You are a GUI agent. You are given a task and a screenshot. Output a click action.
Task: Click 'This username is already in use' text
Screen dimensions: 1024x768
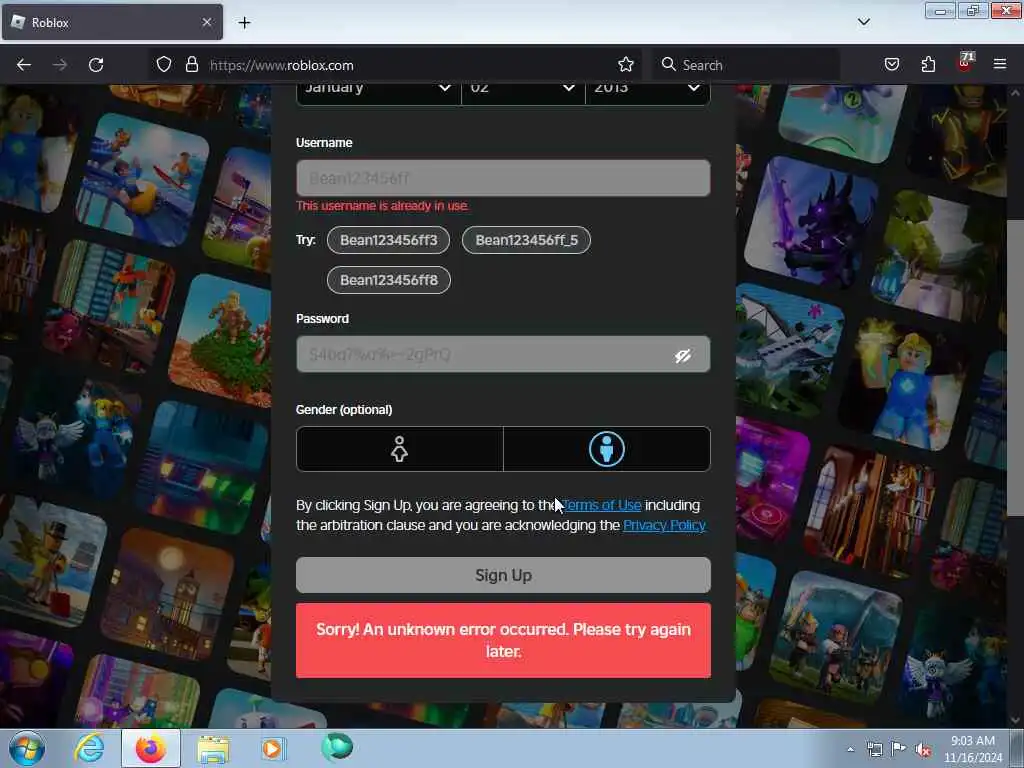click(383, 206)
